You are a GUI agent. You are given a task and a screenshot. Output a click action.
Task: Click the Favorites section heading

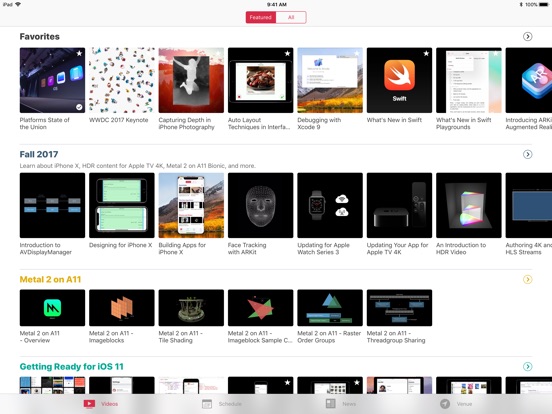pos(40,37)
